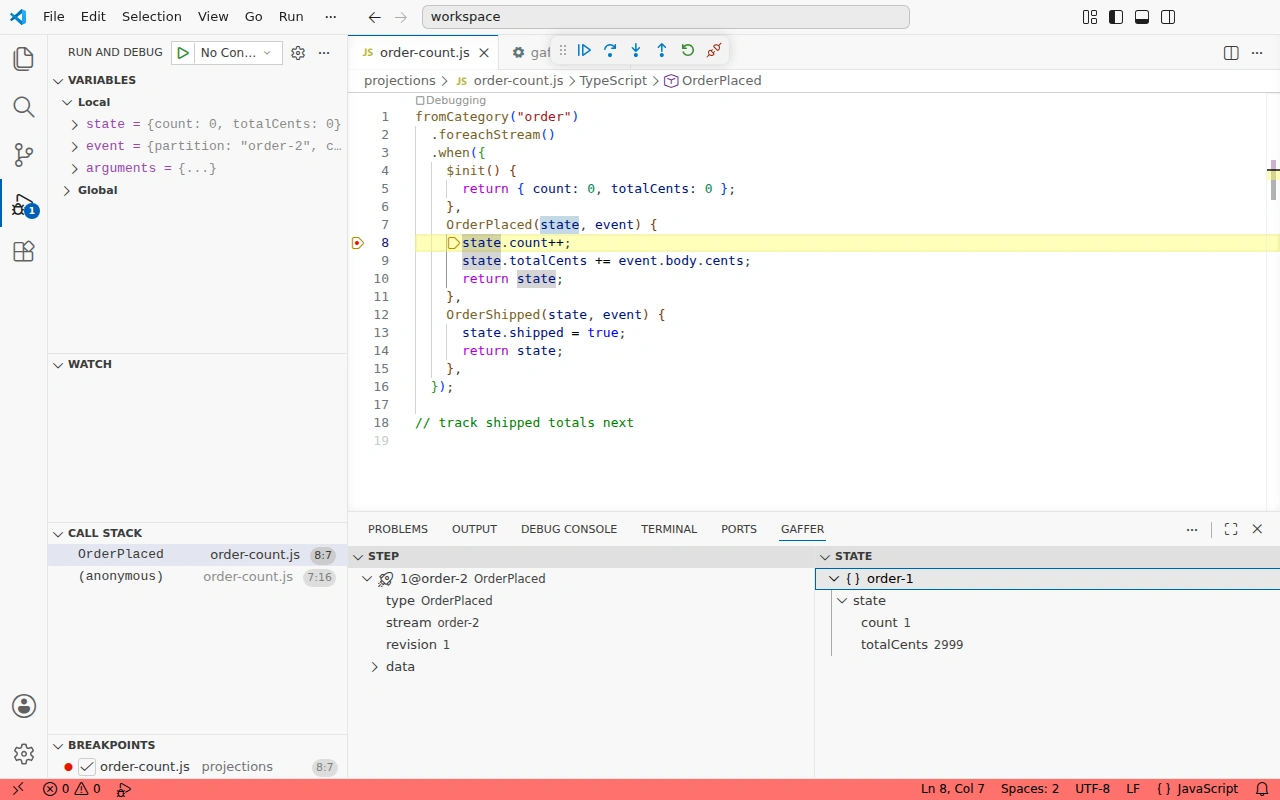Collapse the Local scope
The image size is (1280, 800).
click(x=68, y=102)
